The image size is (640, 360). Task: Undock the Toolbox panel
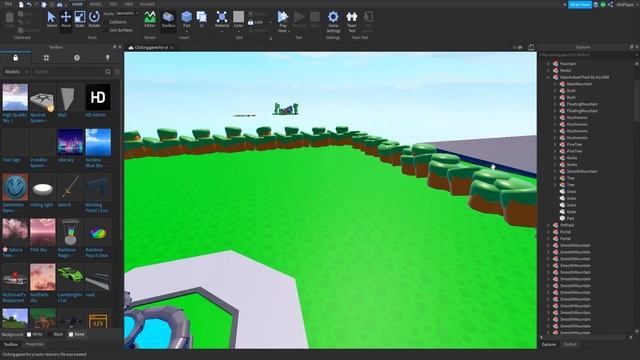pos(114,47)
